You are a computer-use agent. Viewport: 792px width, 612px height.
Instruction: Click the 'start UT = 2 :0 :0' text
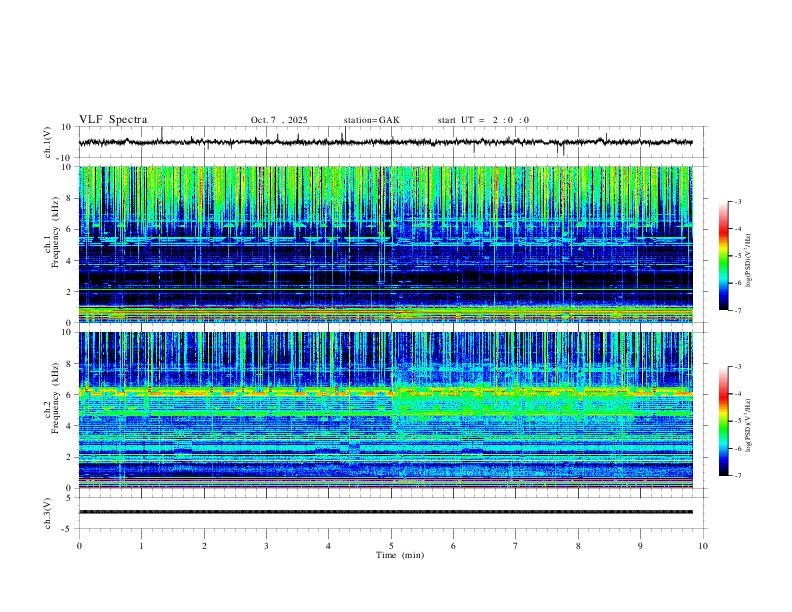483,120
